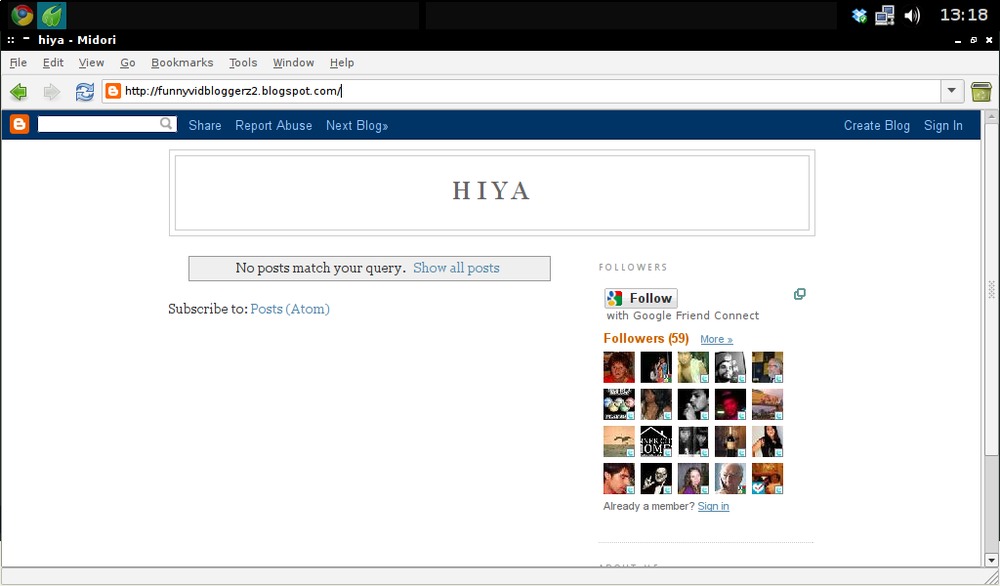Viewport: 1000px width, 586px height.
Task: Reload the page with the refresh icon
Action: pos(85,92)
